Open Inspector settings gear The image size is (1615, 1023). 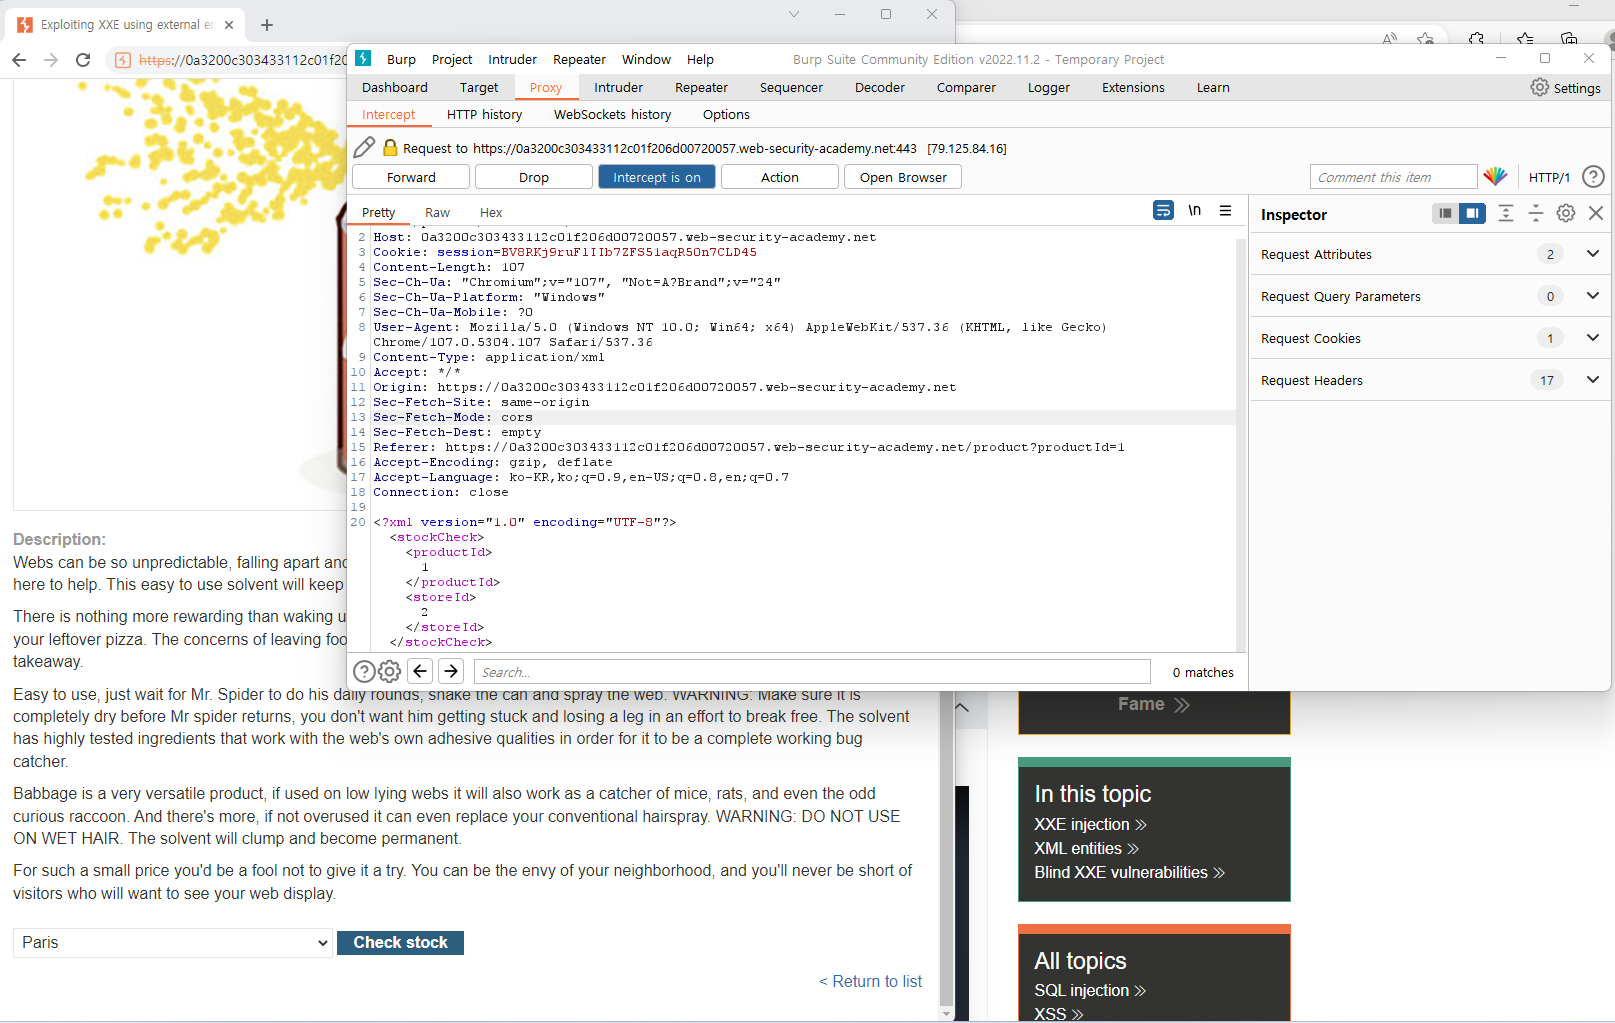tap(1566, 213)
